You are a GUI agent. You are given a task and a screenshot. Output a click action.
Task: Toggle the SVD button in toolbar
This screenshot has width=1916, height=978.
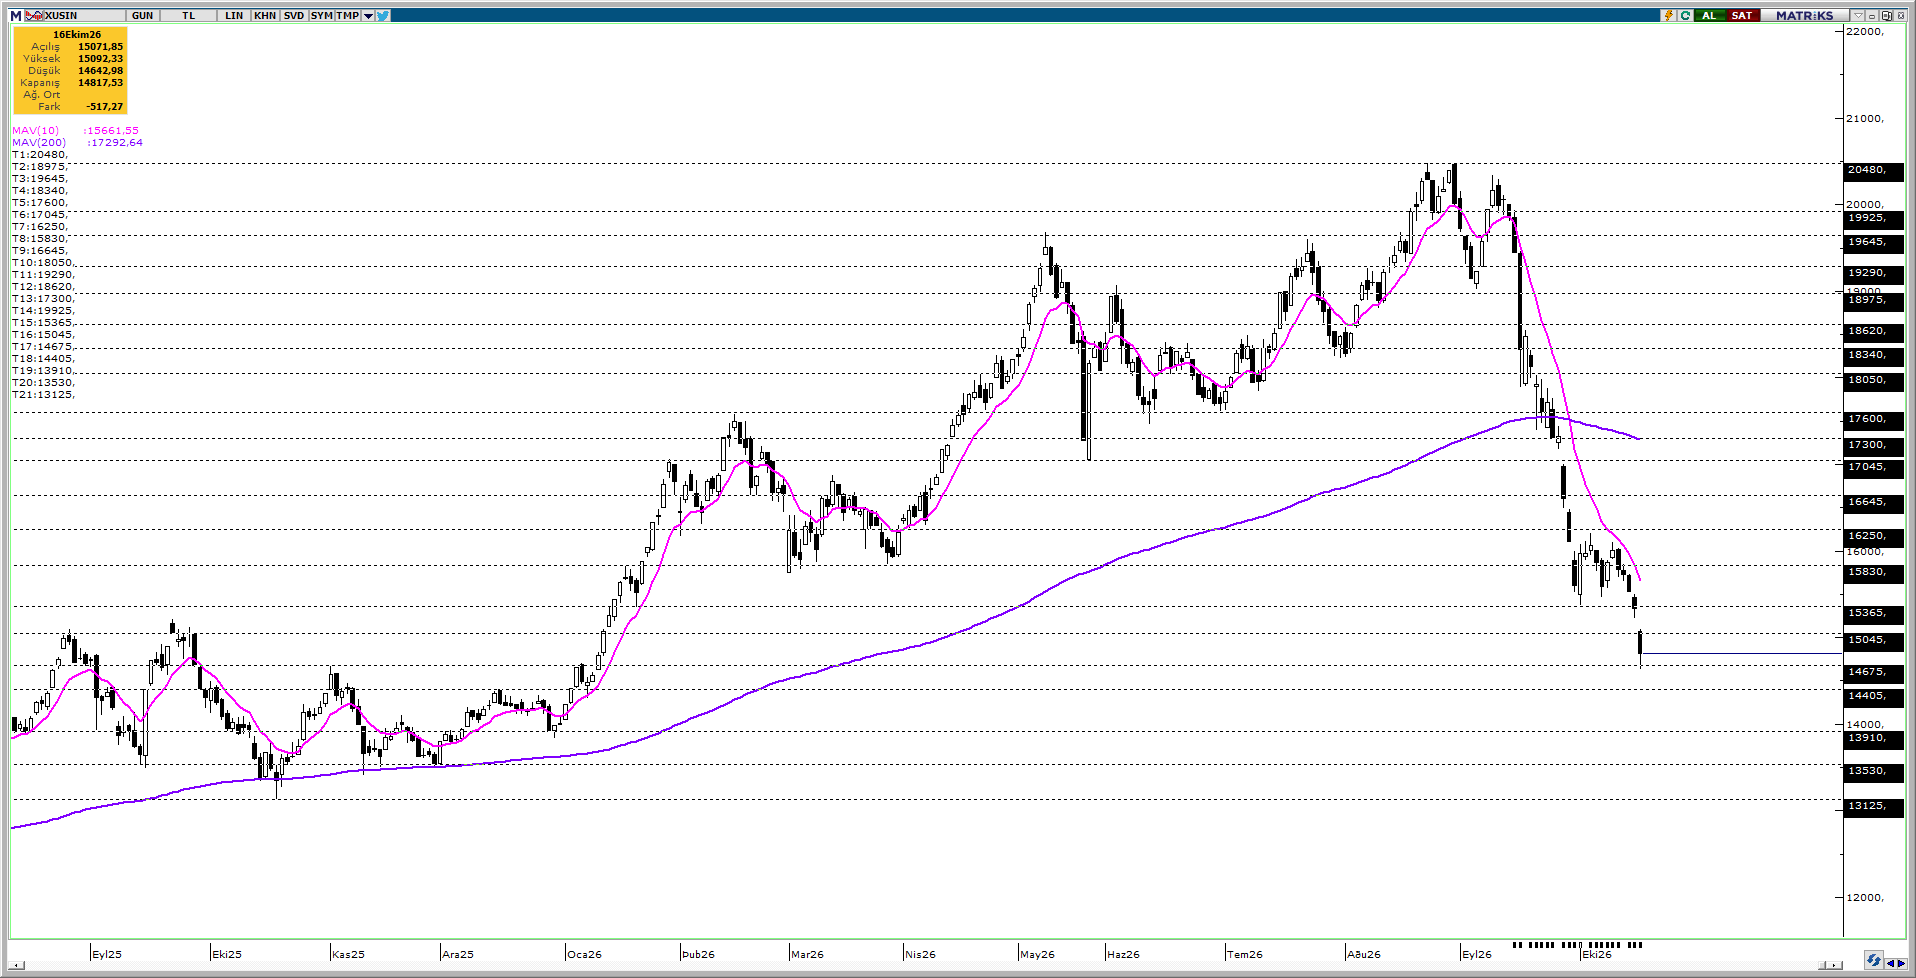point(293,15)
